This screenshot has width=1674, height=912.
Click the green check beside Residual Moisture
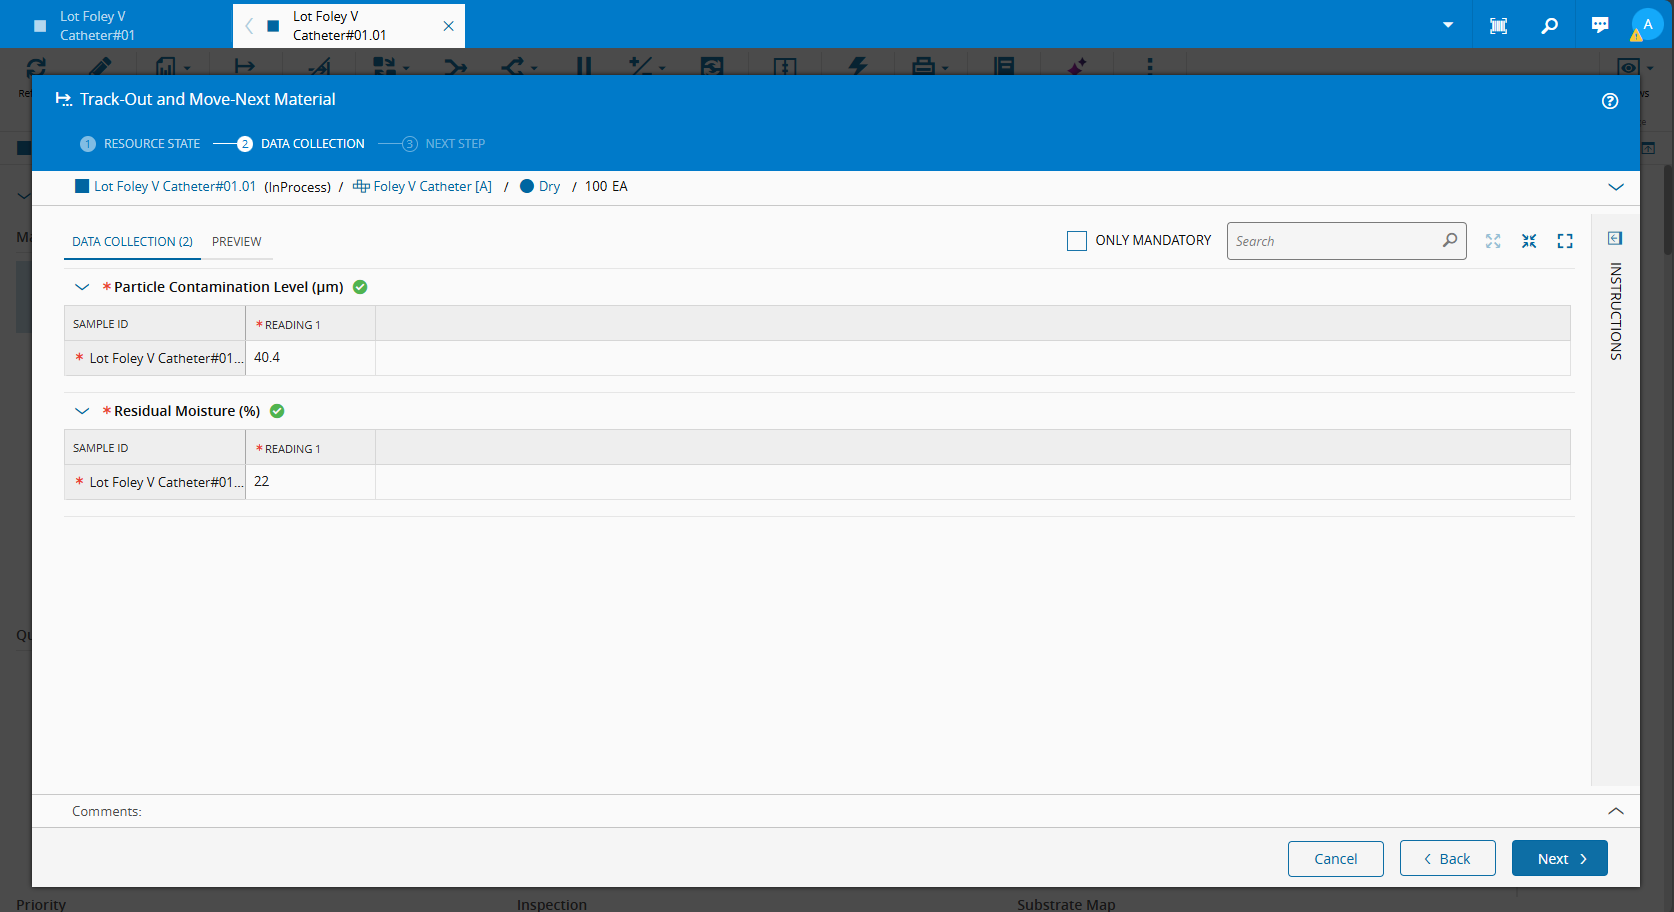click(x=277, y=411)
